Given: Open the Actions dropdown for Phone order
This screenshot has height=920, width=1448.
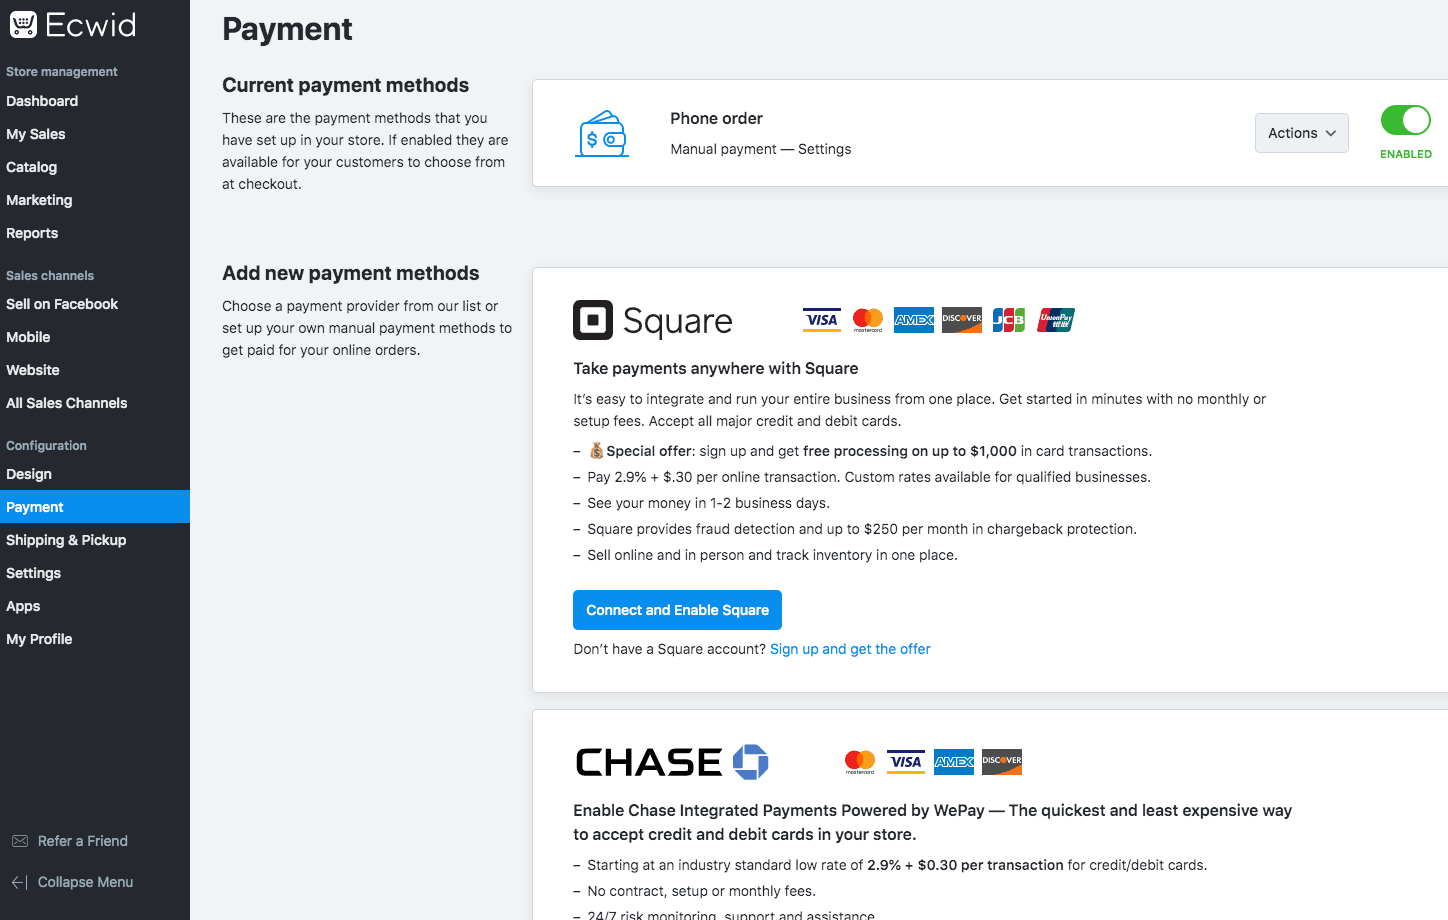Looking at the screenshot, I should click(1302, 133).
